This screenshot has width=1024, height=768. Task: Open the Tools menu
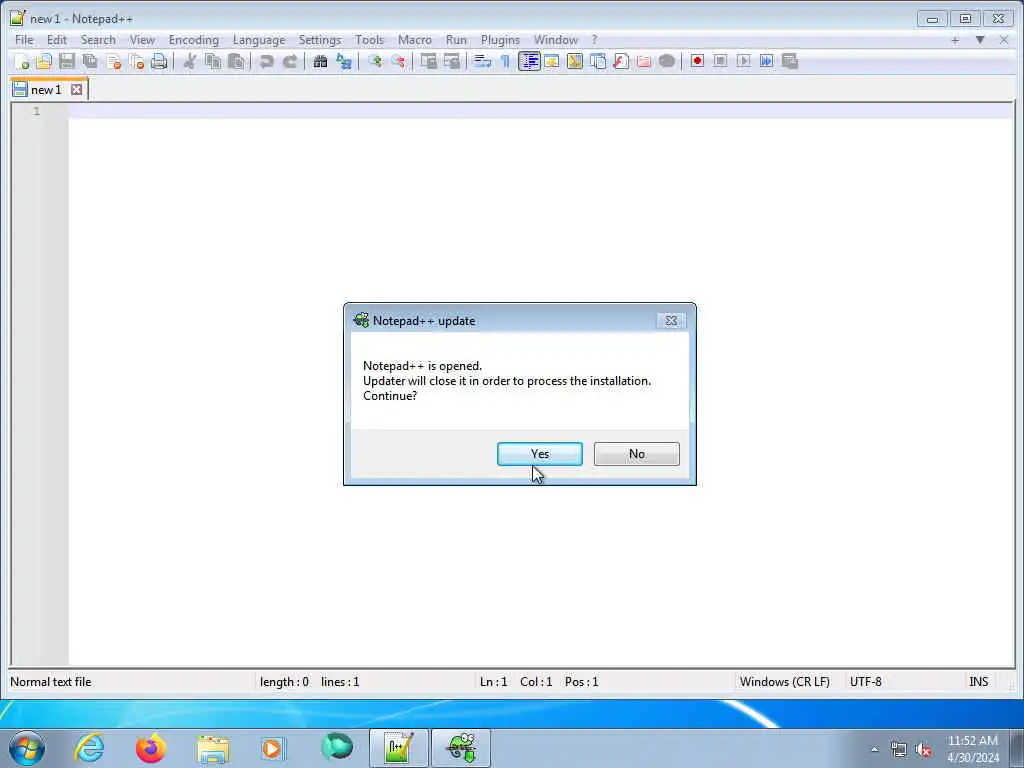pos(370,40)
